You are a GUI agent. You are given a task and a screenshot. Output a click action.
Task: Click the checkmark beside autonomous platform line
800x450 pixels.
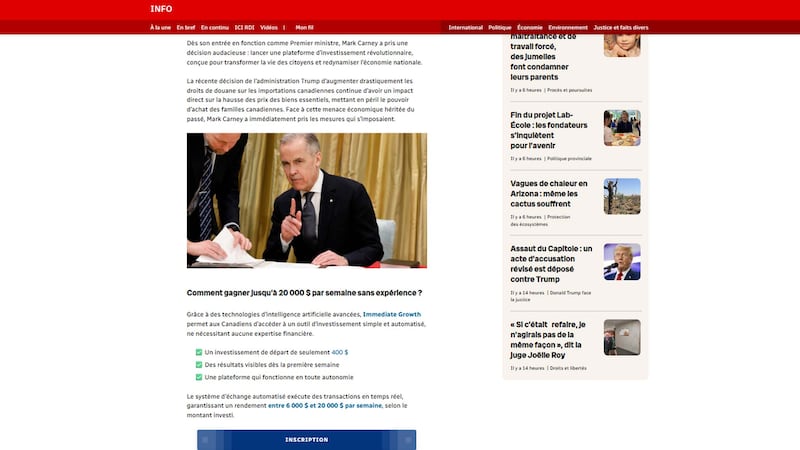point(199,377)
